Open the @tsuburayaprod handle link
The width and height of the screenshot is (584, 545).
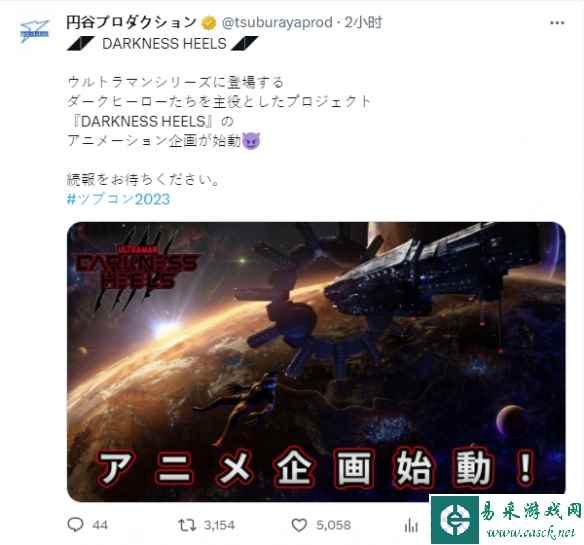pos(277,23)
